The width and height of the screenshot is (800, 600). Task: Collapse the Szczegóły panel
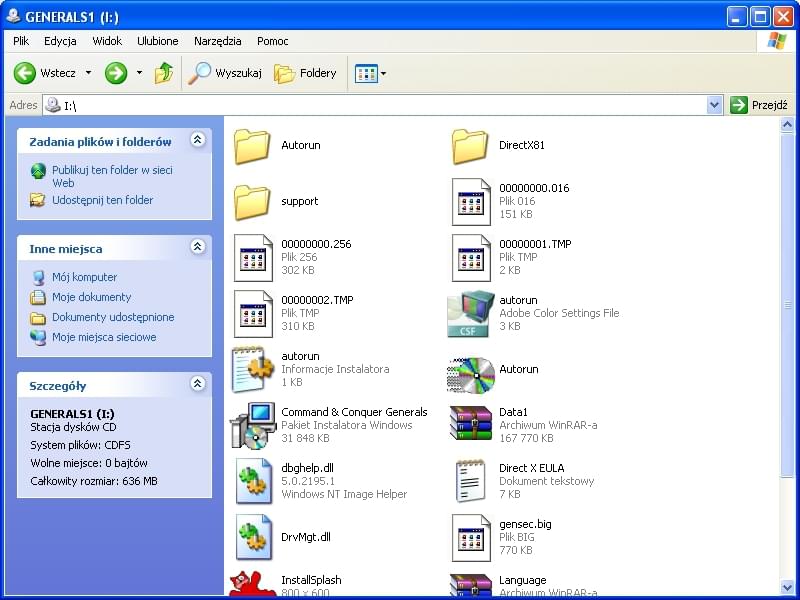point(197,383)
